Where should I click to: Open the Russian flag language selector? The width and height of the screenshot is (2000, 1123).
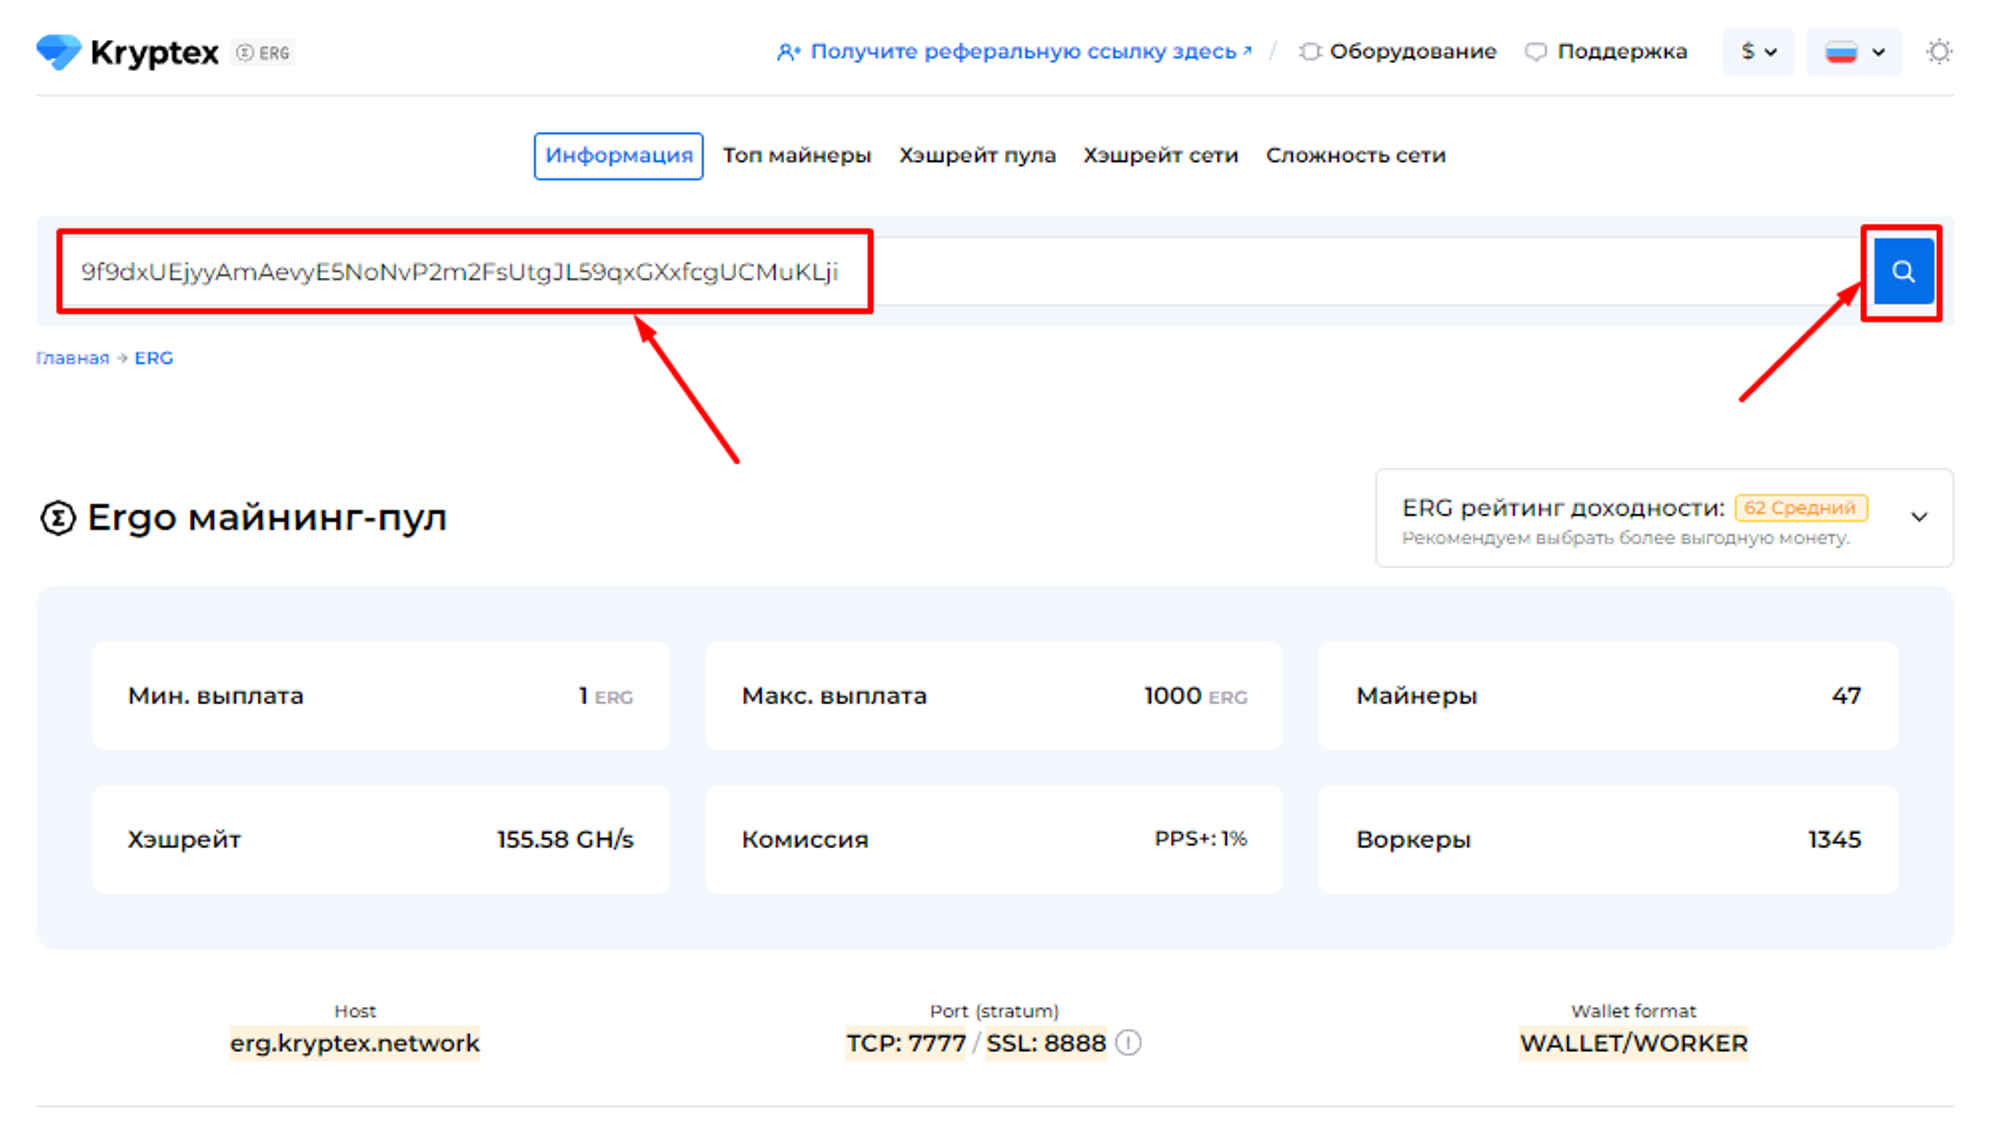[x=1854, y=52]
